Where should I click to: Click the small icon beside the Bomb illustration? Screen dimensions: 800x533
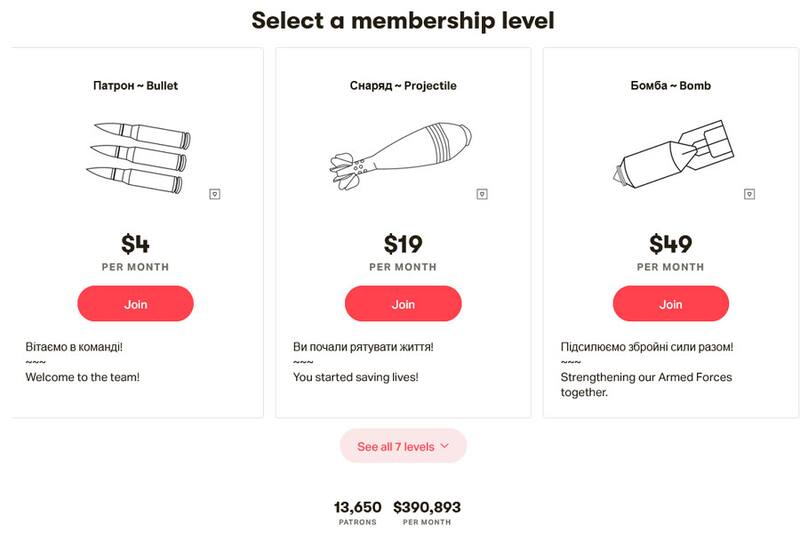pos(750,193)
